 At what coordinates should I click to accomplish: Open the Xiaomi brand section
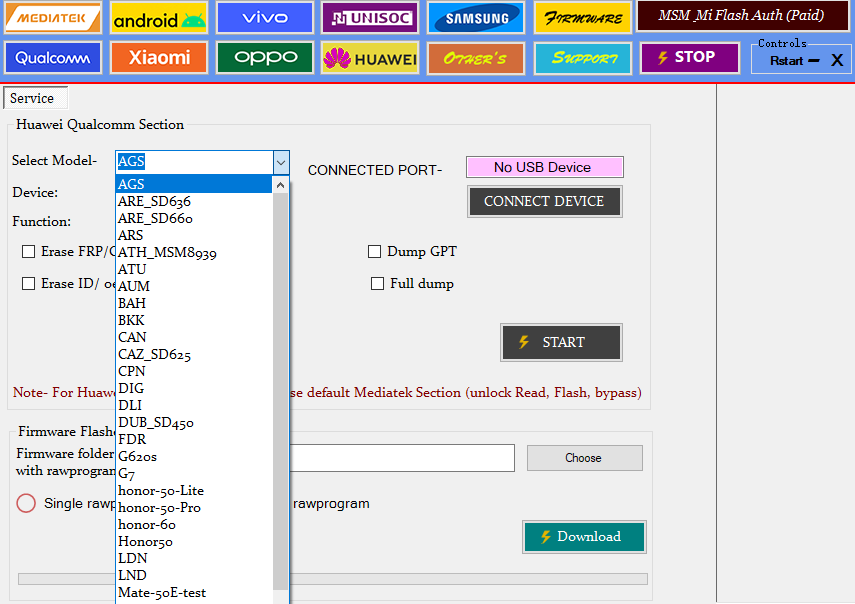158,58
